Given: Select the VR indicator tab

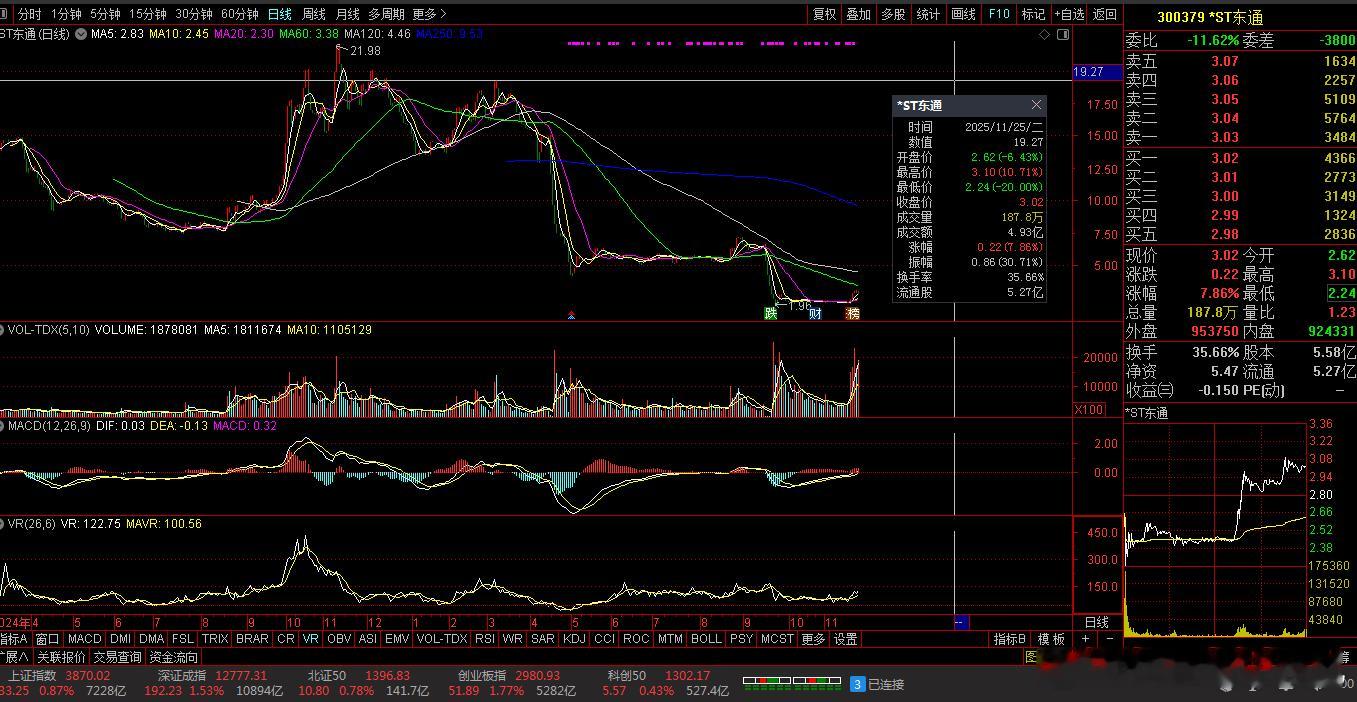Looking at the screenshot, I should click(310, 639).
